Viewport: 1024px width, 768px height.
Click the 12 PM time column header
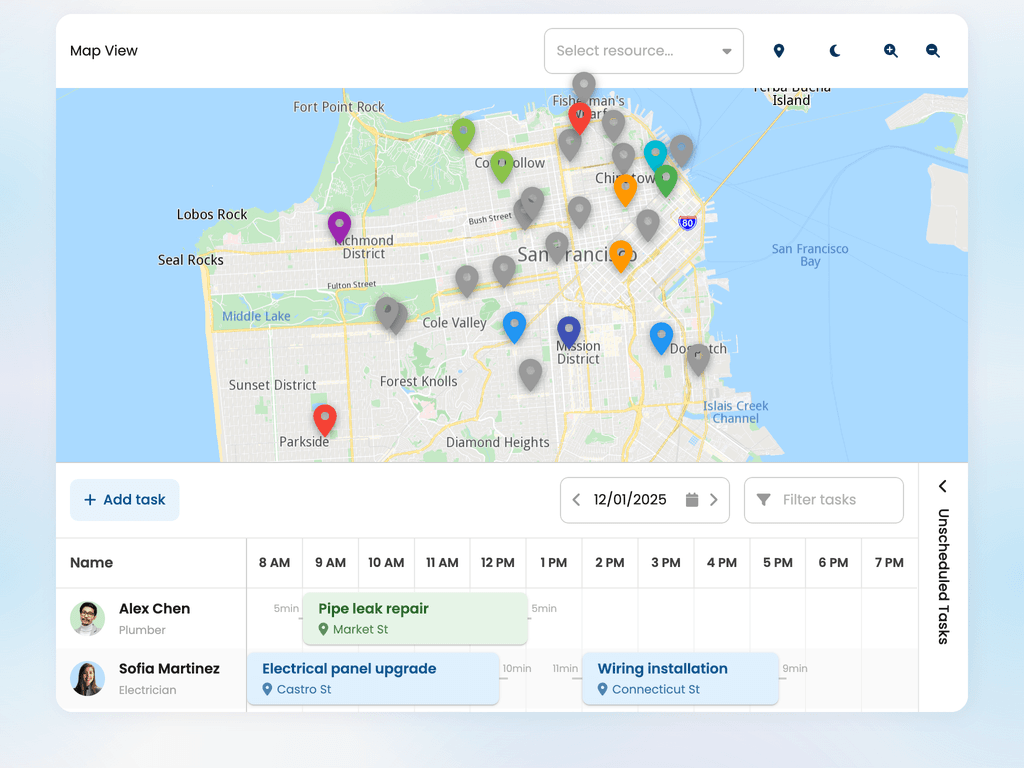point(498,563)
